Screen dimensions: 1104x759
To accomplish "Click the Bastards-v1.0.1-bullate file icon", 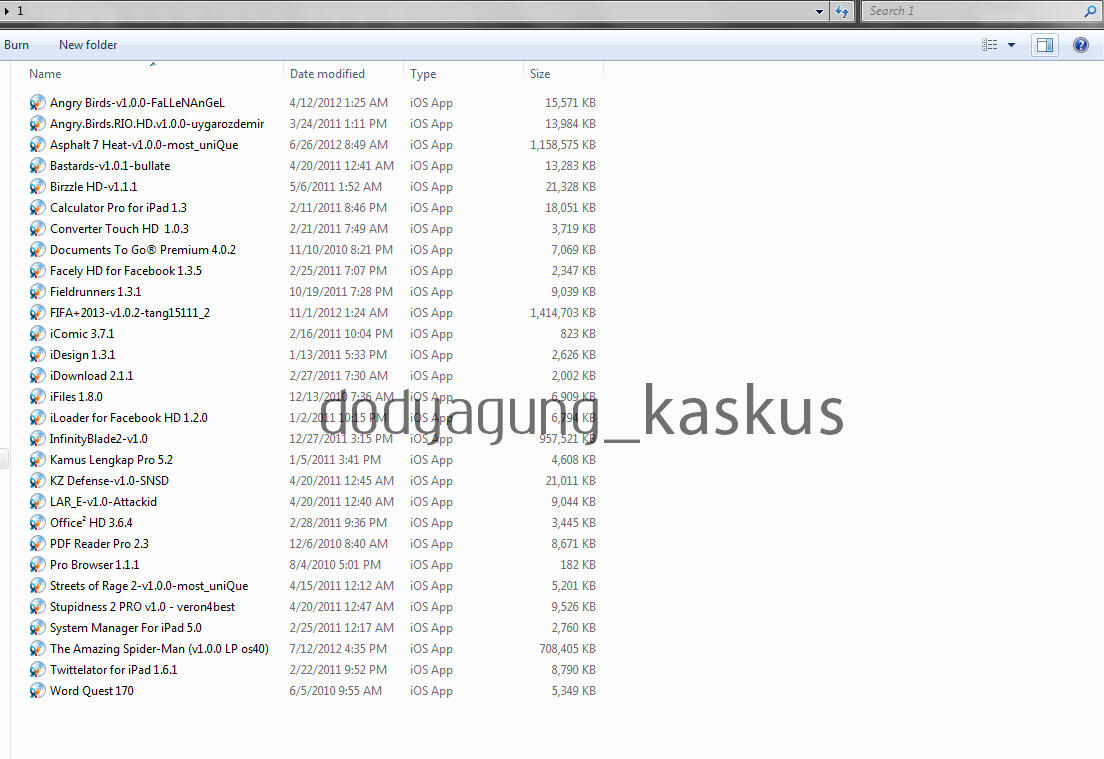I will click(37, 166).
